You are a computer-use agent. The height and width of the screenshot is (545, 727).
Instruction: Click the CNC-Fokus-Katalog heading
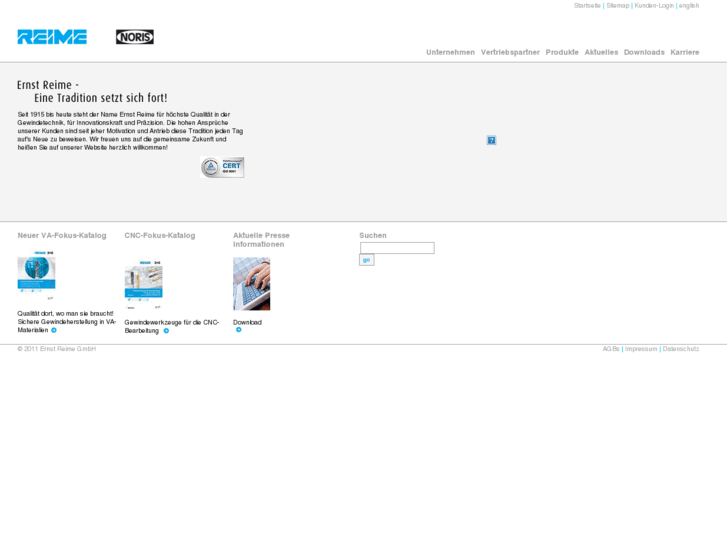159,236
